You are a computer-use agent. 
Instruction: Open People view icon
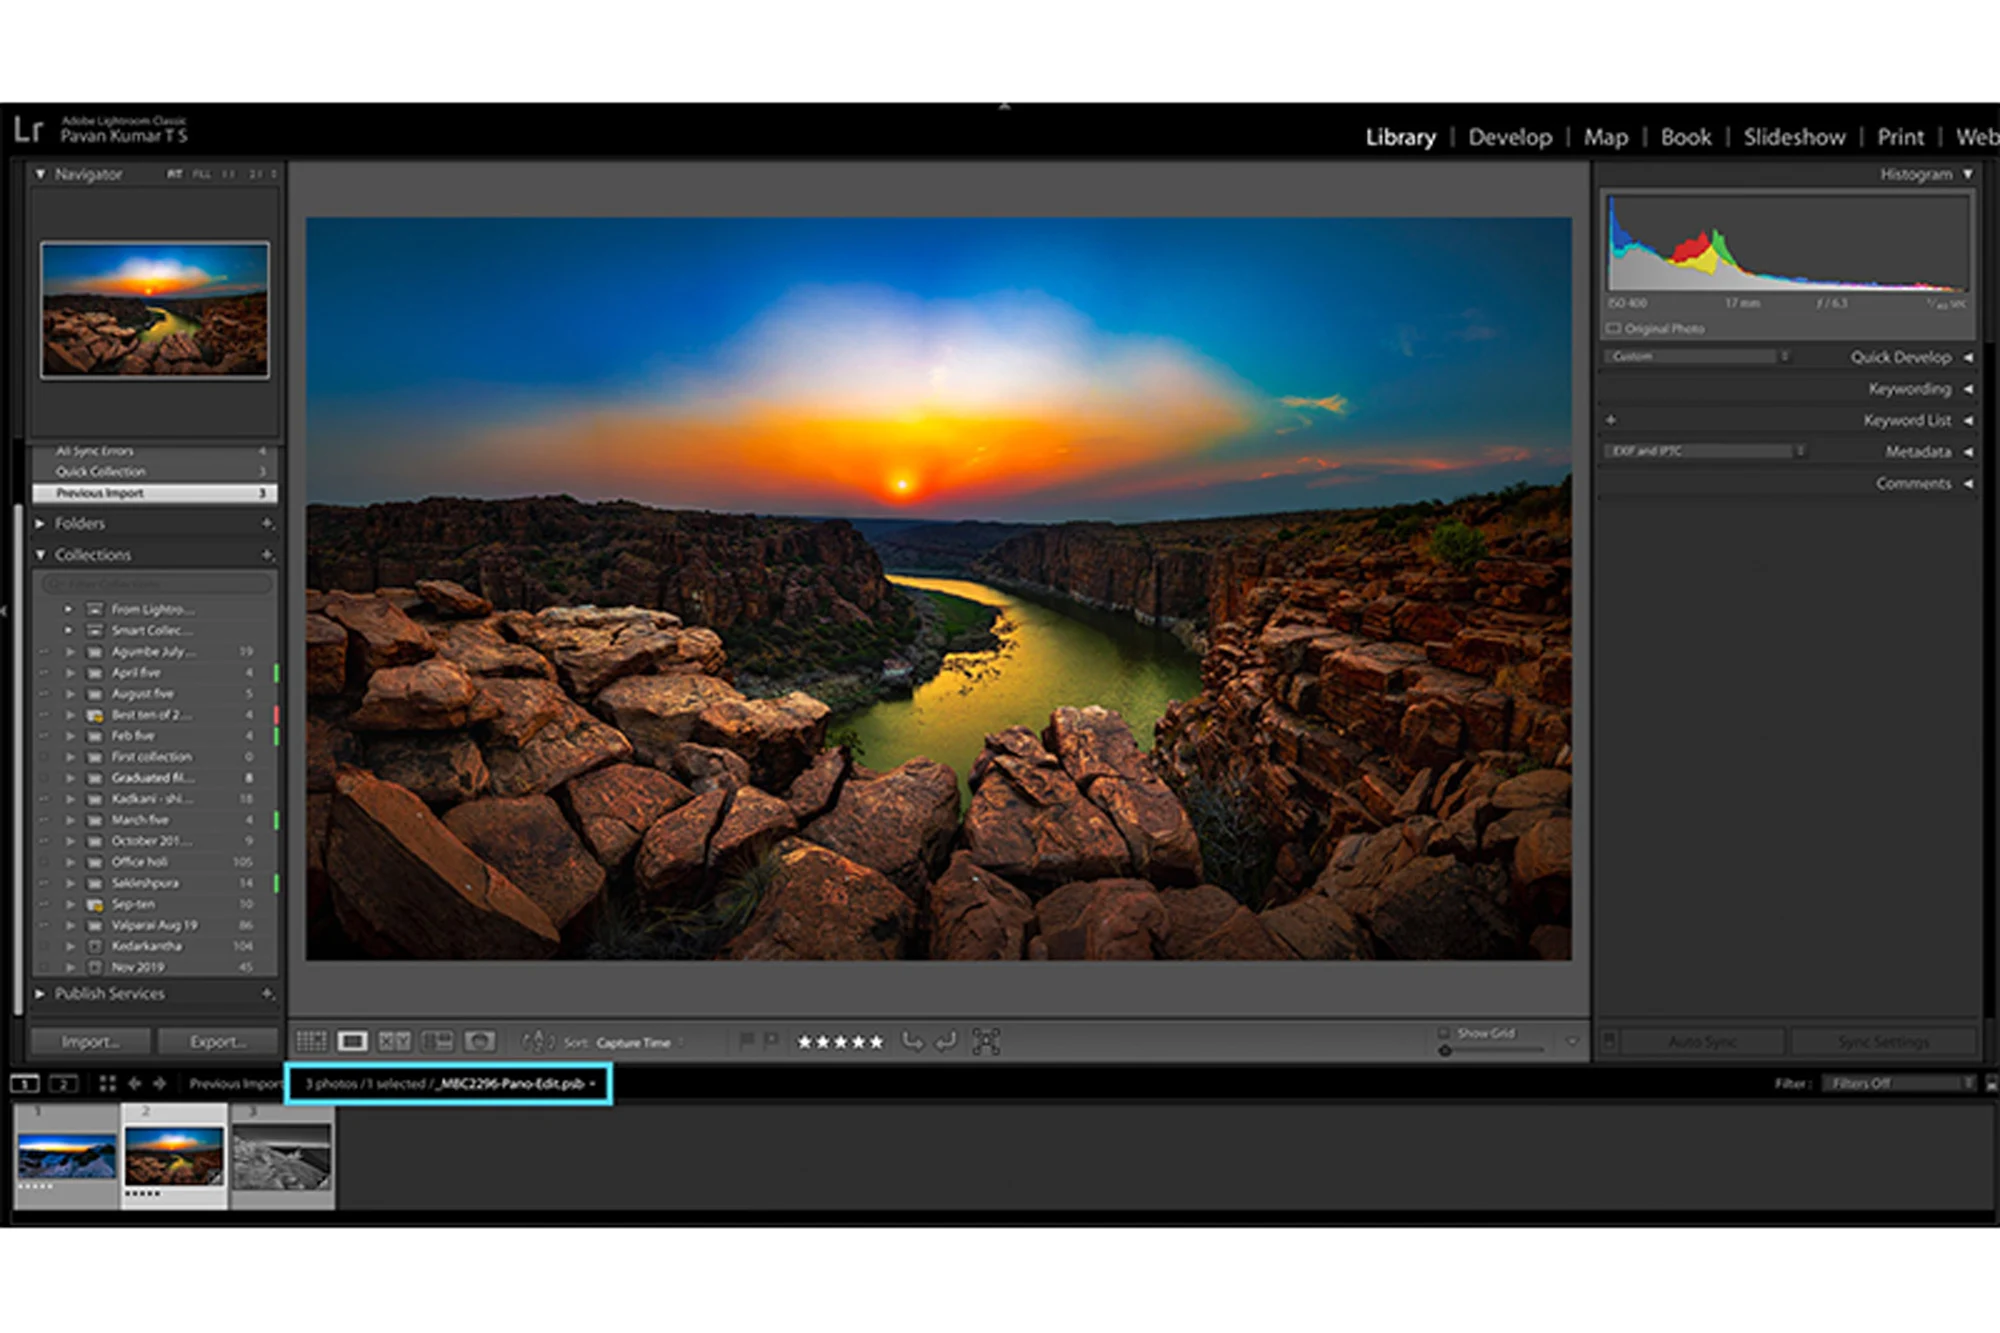pos(480,1041)
